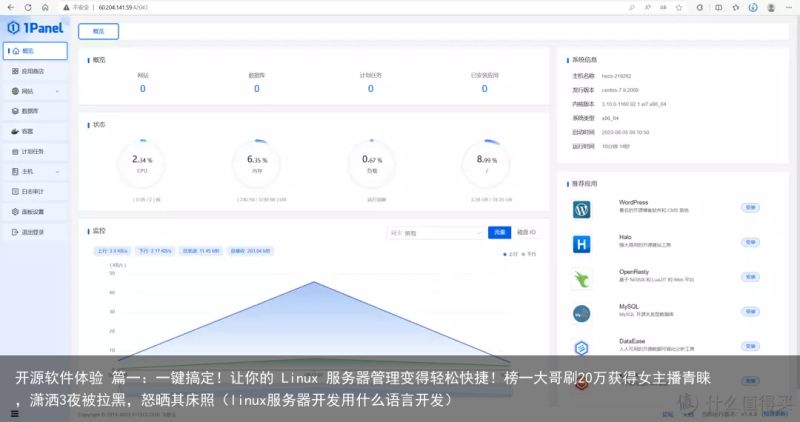Open browser more options menu
This screenshot has height=422, width=800.
788,8
